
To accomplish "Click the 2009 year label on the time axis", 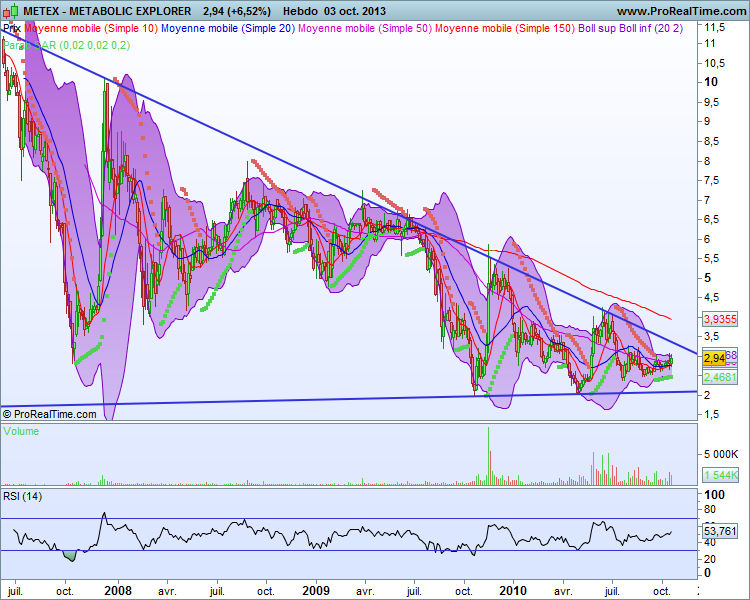I will 316,591.
